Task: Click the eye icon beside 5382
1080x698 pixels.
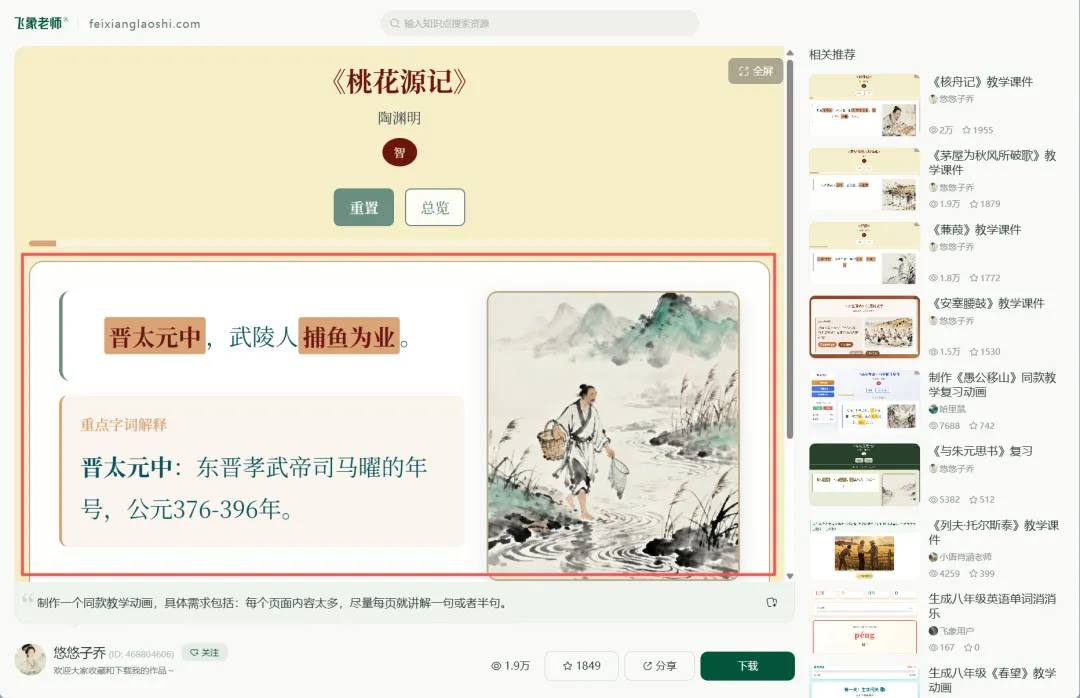Action: [x=933, y=500]
